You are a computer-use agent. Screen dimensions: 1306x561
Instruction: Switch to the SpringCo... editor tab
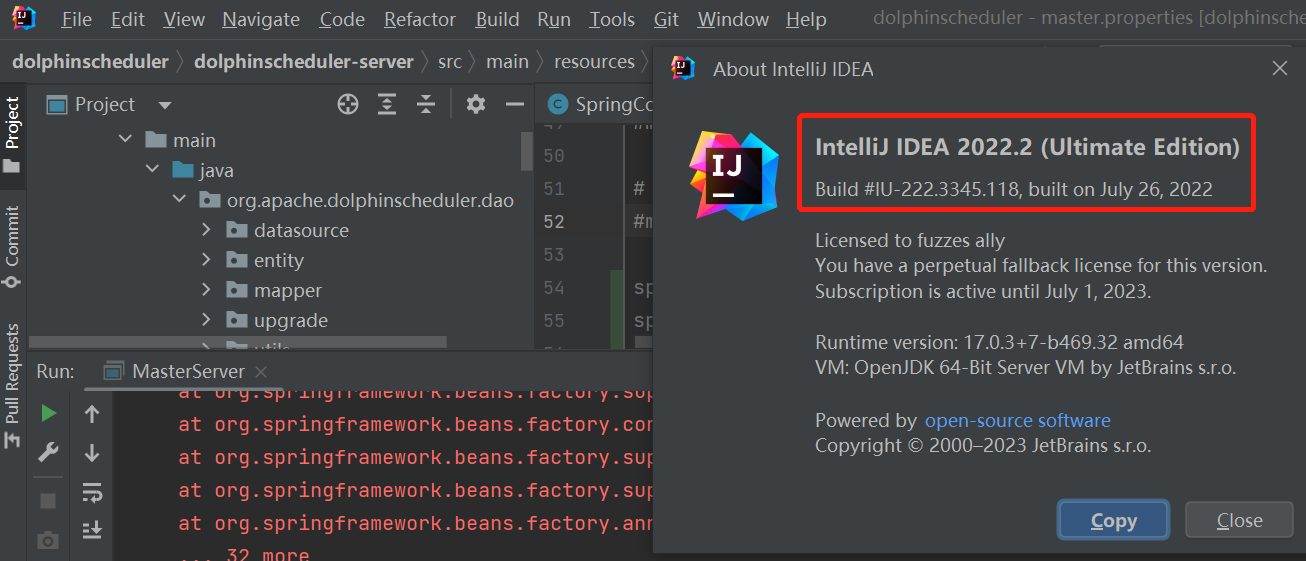600,104
